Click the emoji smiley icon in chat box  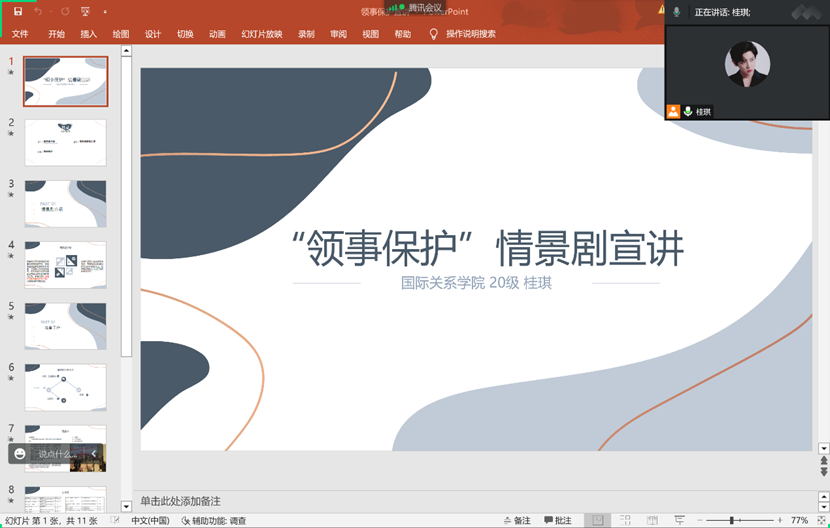[x=20, y=454]
